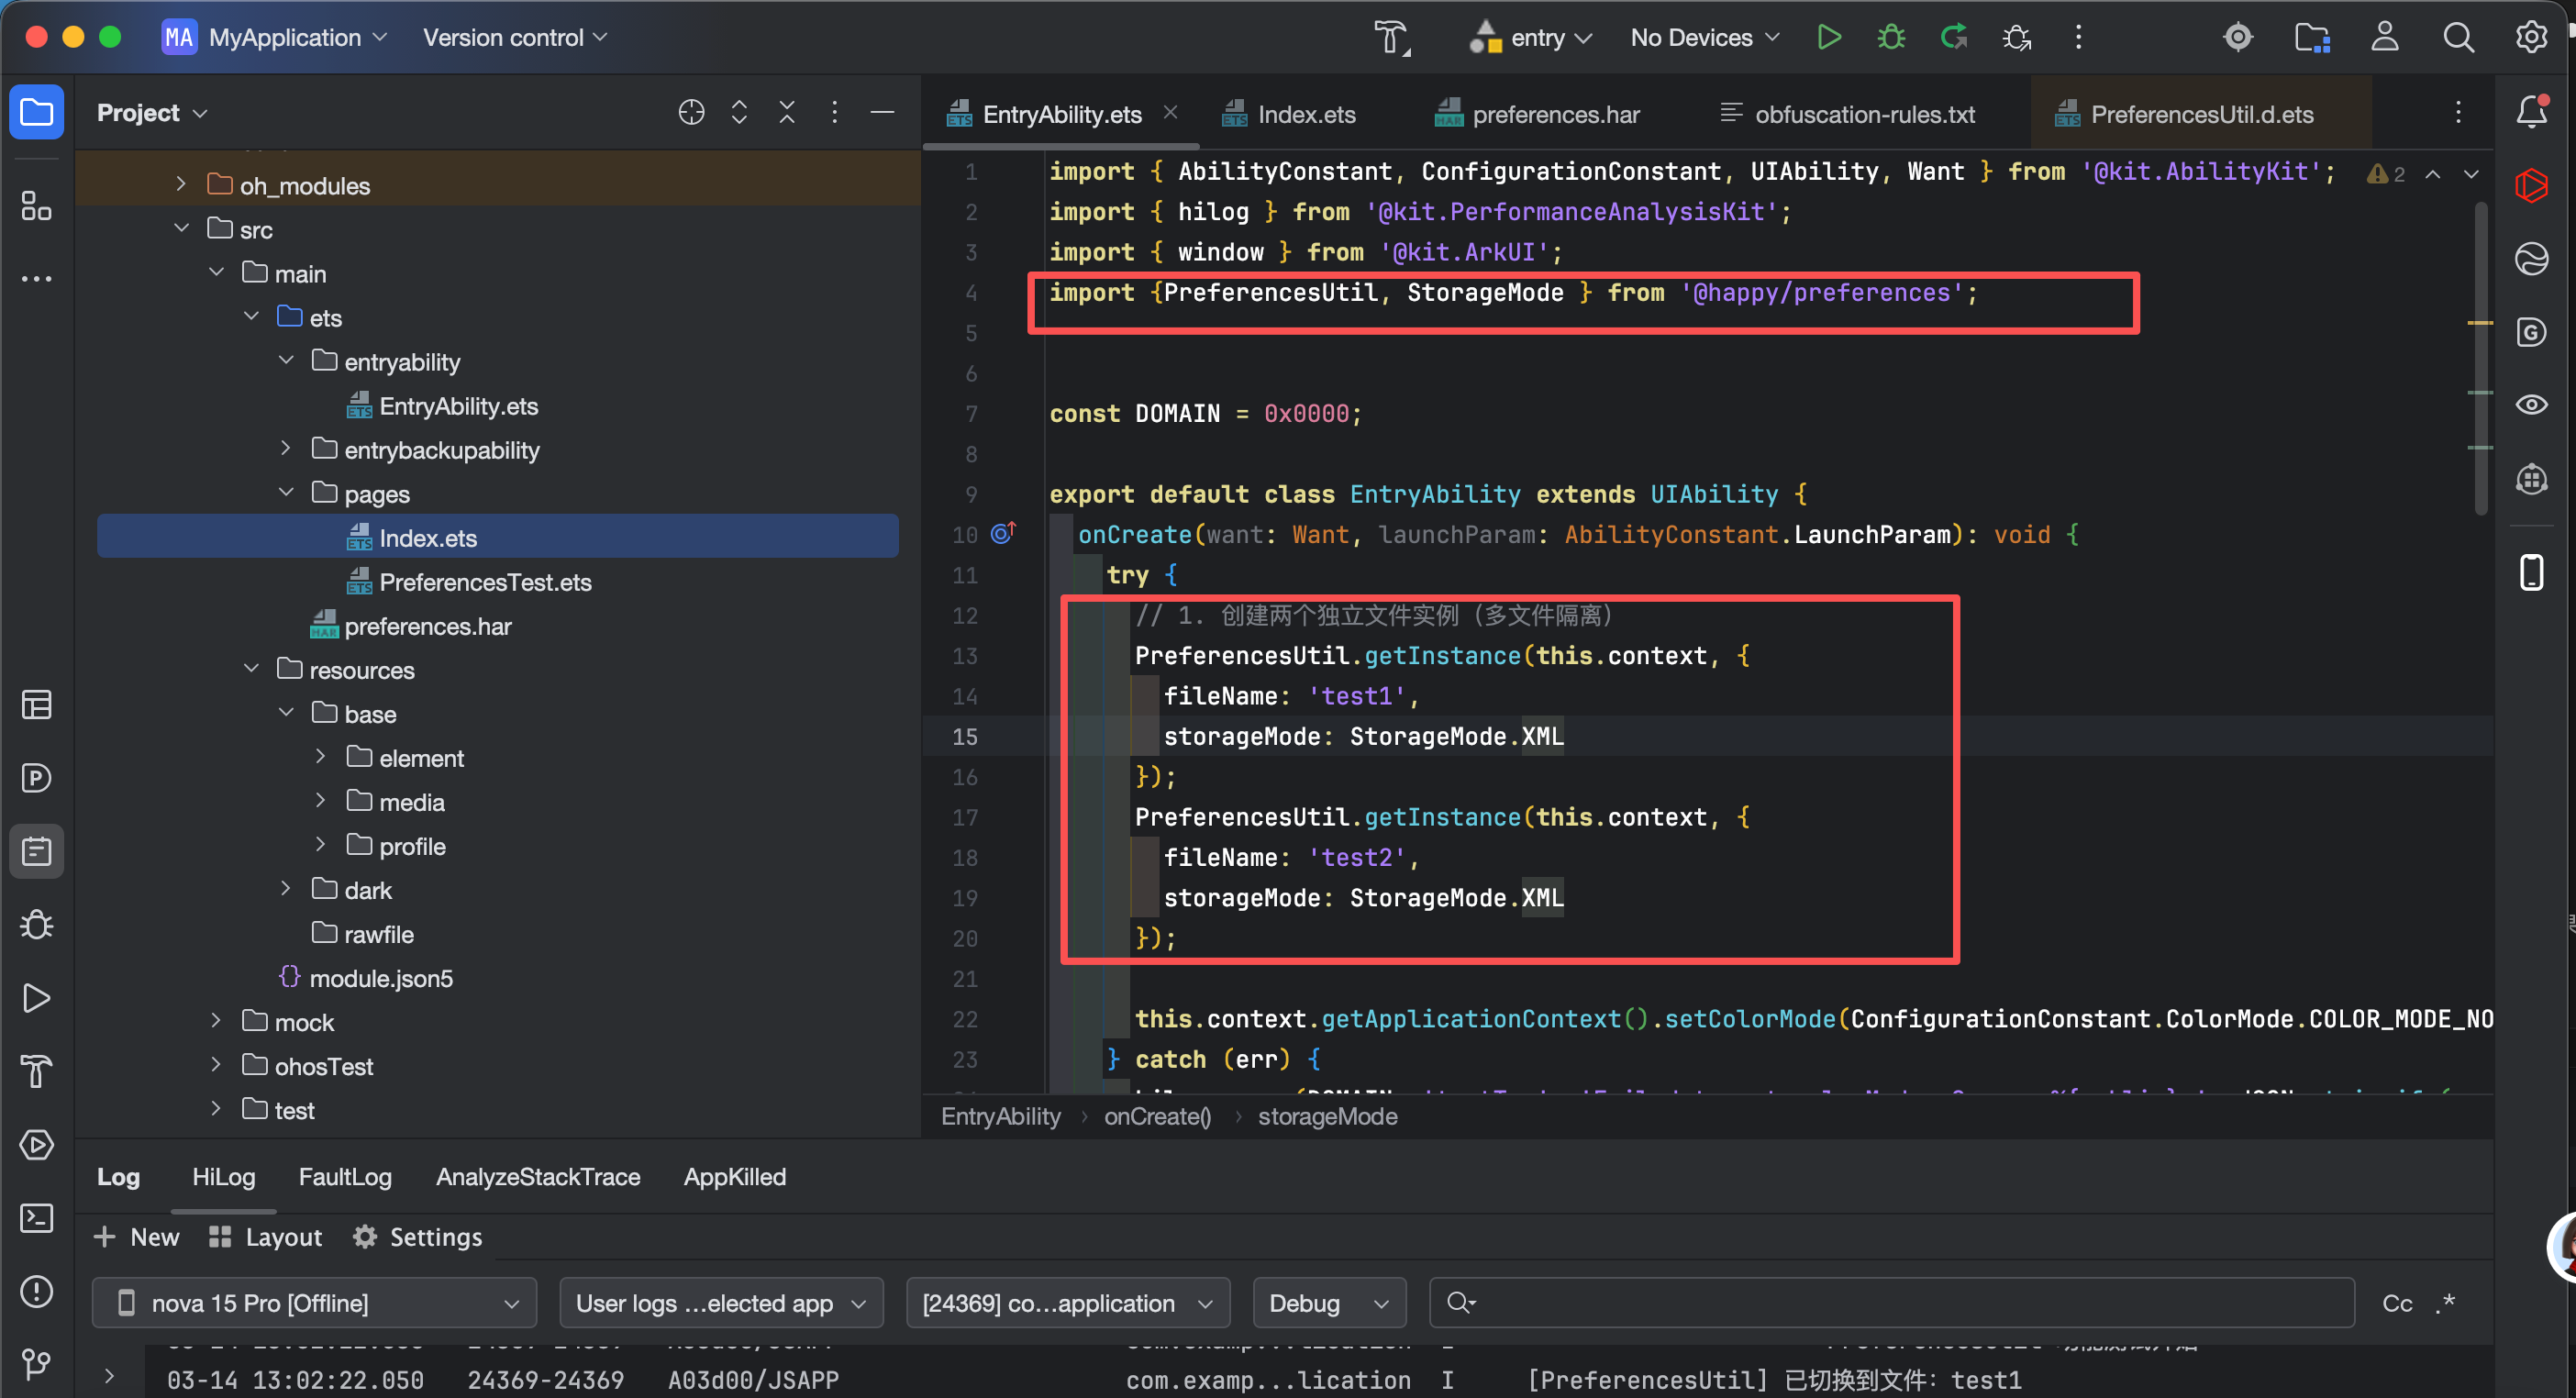Click the Search magnifier icon in title bar
2576x1398 pixels.
point(2458,38)
